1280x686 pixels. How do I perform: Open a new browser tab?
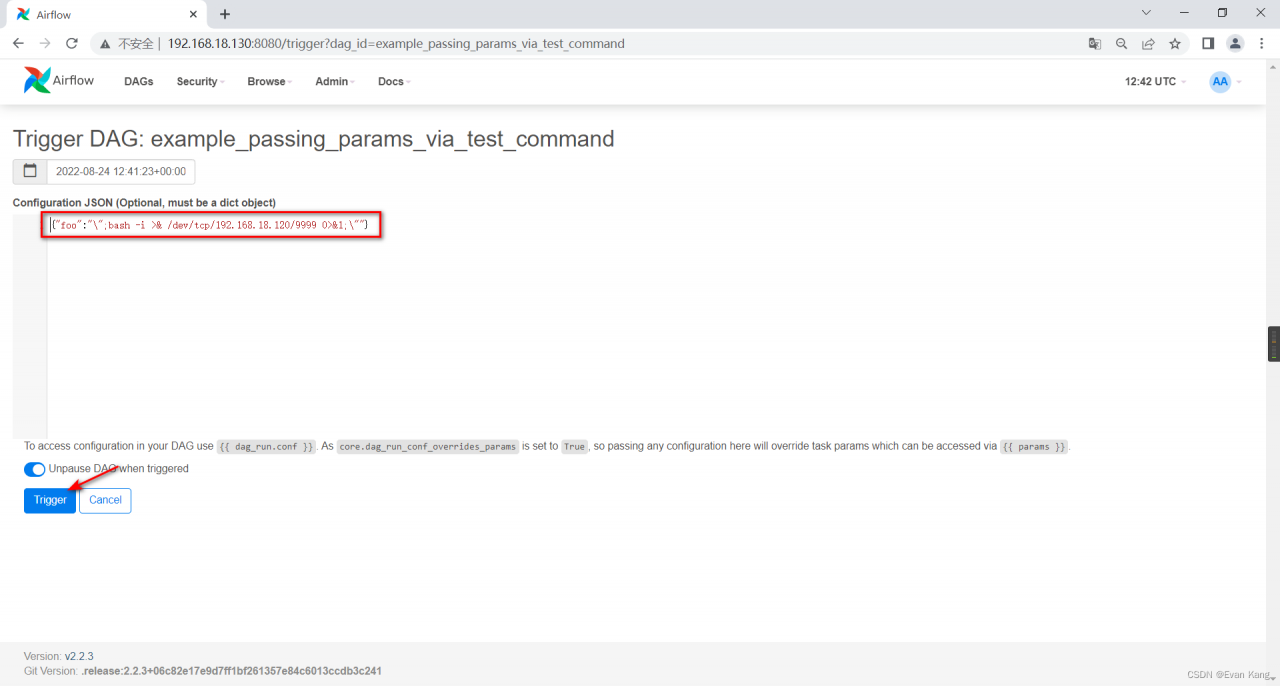pyautogui.click(x=225, y=14)
